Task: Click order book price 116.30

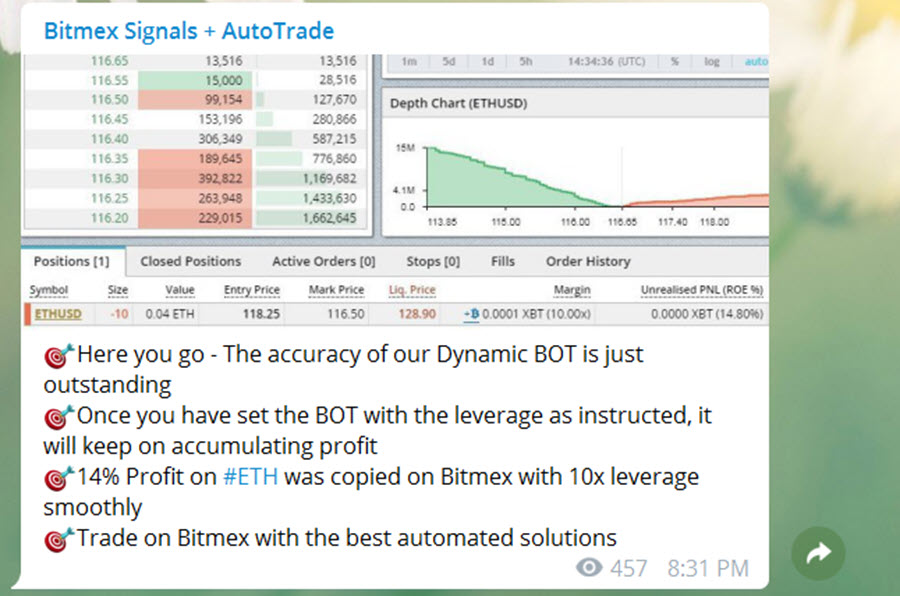Action: tap(110, 179)
